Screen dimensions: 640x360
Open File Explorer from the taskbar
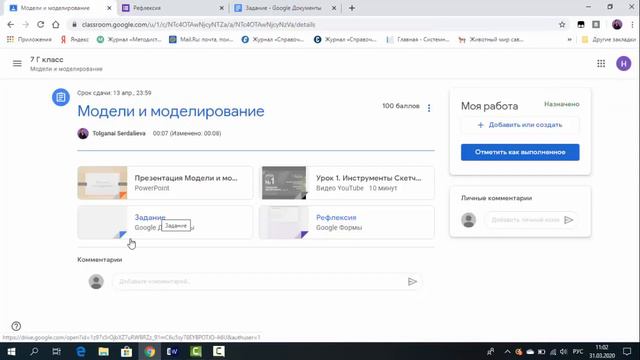pos(104,351)
